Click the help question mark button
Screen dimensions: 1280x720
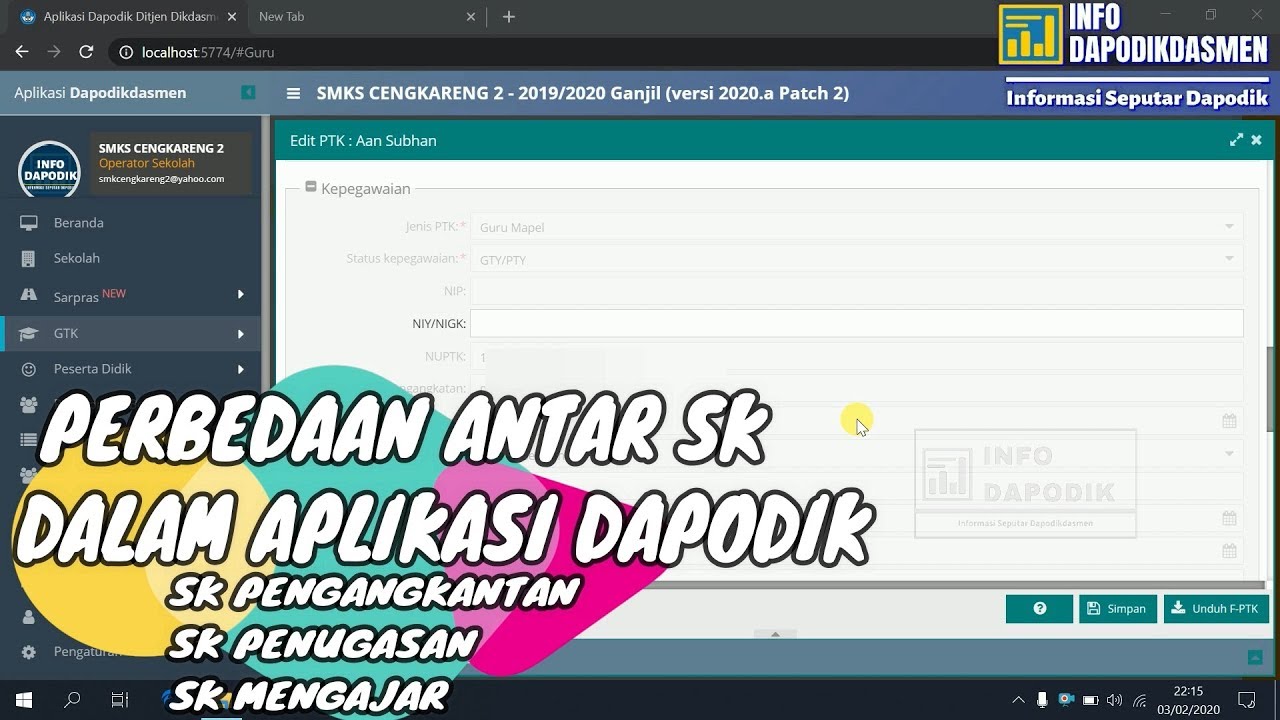(1039, 609)
